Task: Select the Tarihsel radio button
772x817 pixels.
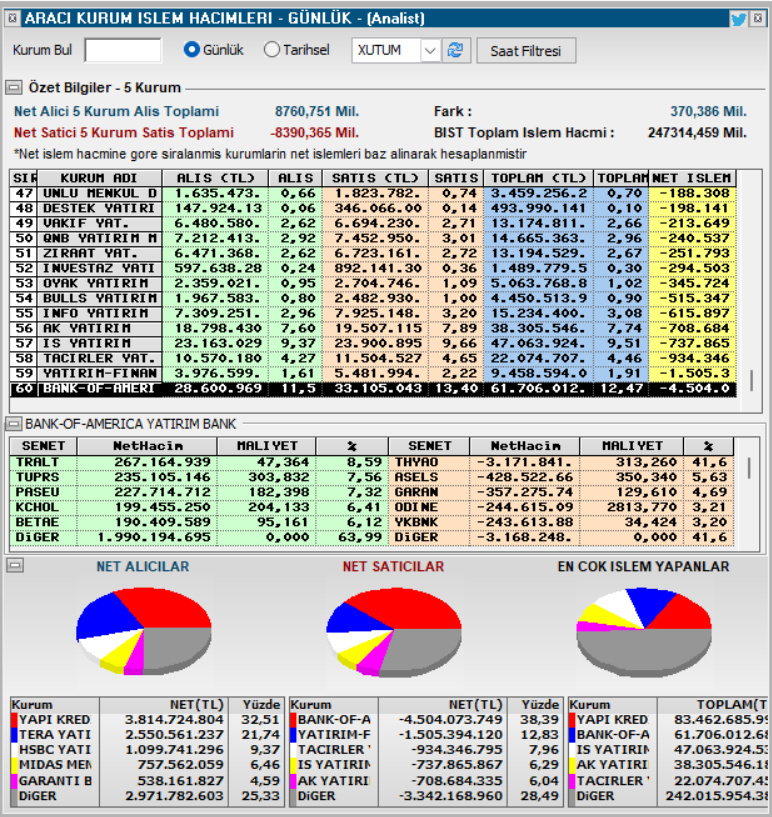Action: pyautogui.click(x=271, y=49)
